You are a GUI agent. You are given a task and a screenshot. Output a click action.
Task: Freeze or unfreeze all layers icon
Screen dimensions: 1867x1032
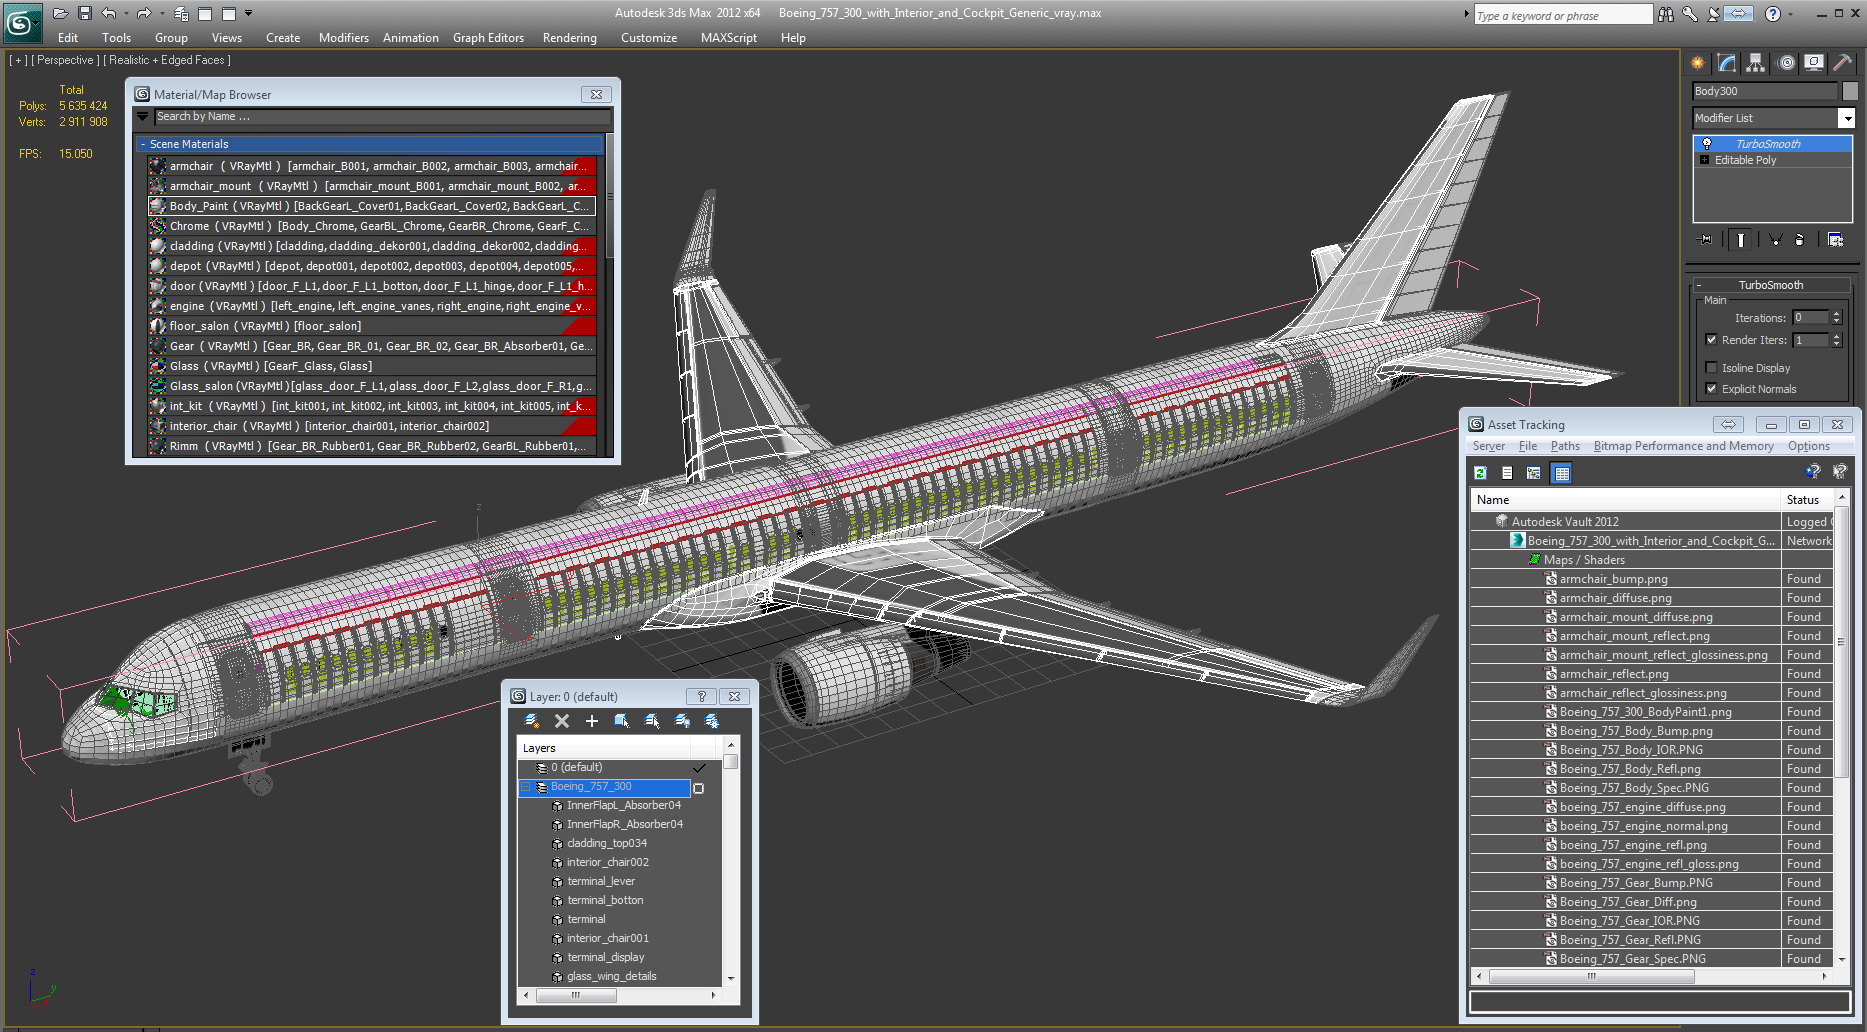[712, 721]
